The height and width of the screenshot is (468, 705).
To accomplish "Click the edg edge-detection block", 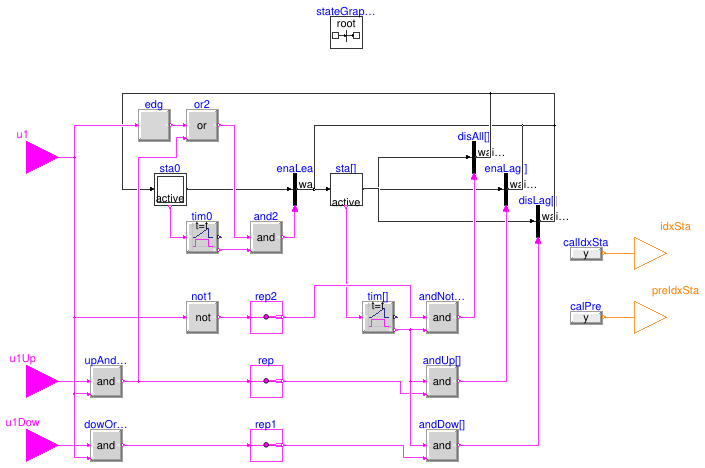I will (154, 125).
